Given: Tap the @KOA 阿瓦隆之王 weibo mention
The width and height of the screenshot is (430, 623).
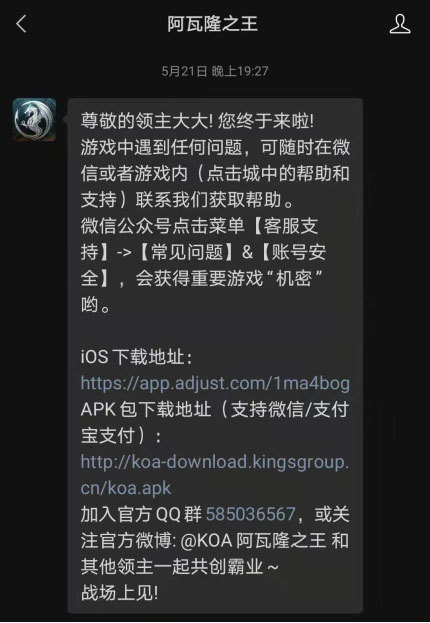Looking at the screenshot, I should (254, 540).
